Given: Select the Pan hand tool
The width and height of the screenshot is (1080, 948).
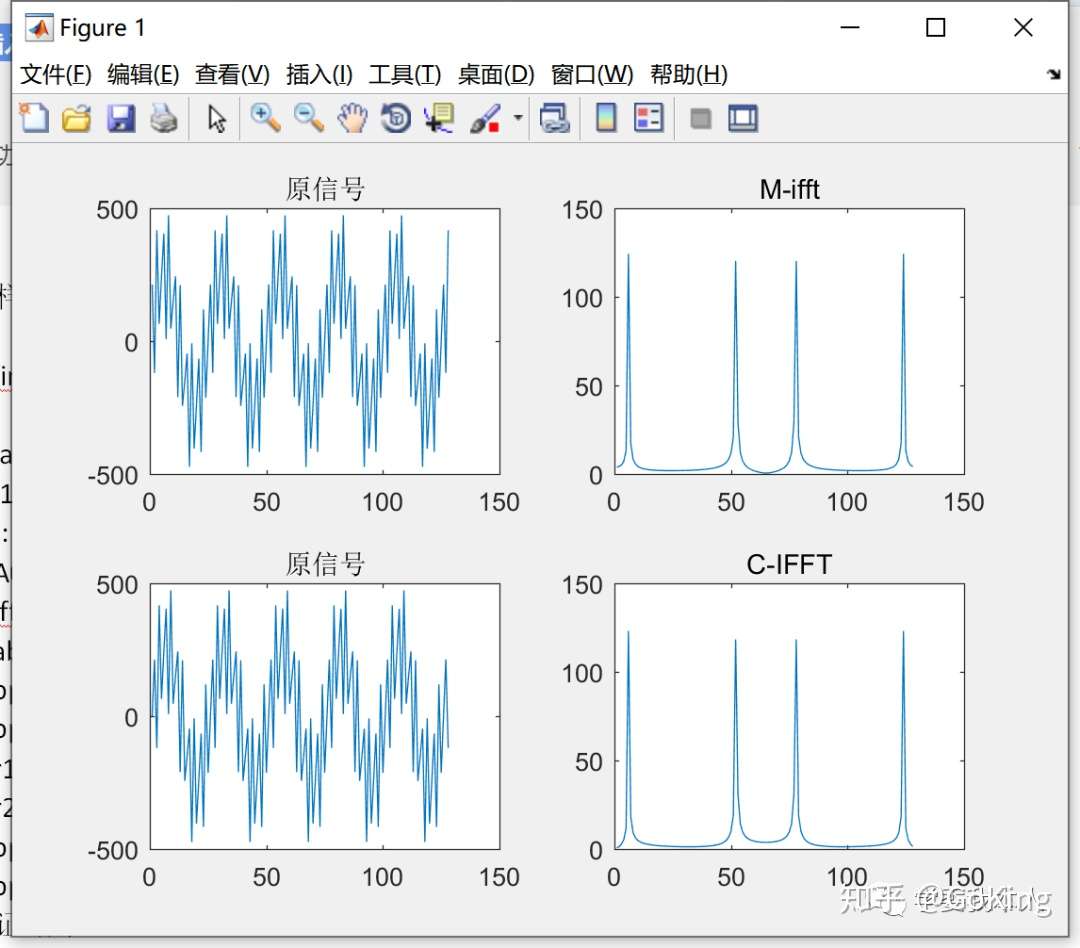Looking at the screenshot, I should 353,118.
